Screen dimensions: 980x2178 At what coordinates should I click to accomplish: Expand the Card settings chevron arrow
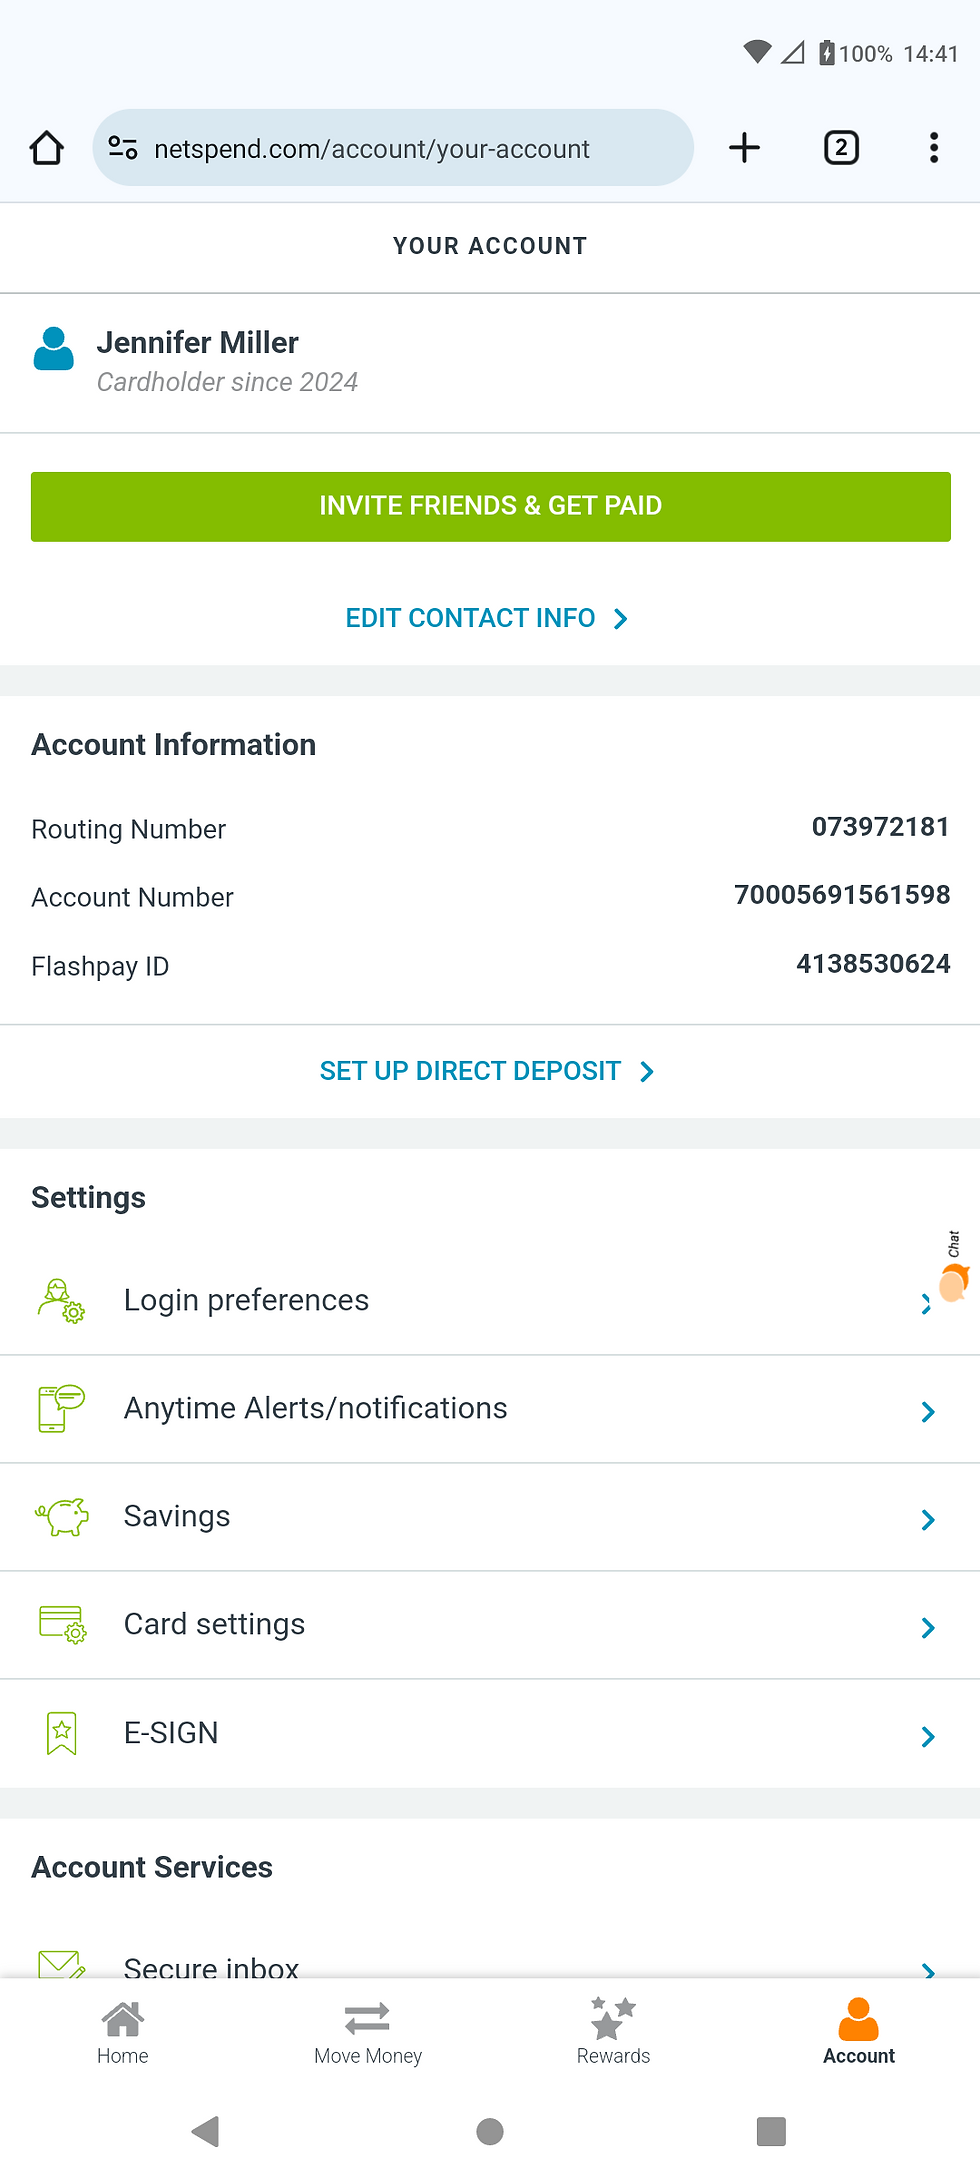tap(928, 1627)
